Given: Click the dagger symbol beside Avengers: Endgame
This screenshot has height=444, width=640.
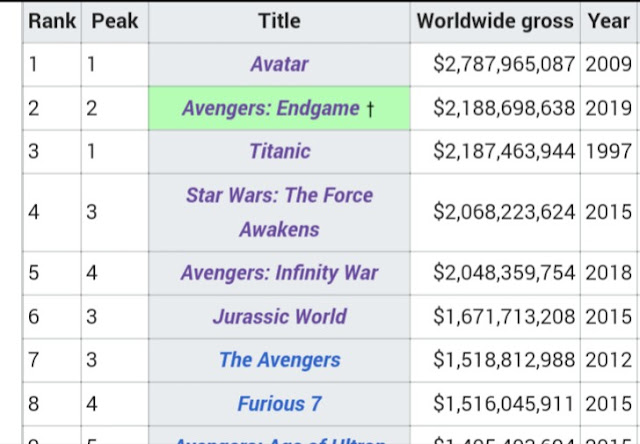Looking at the screenshot, I should click(370, 108).
